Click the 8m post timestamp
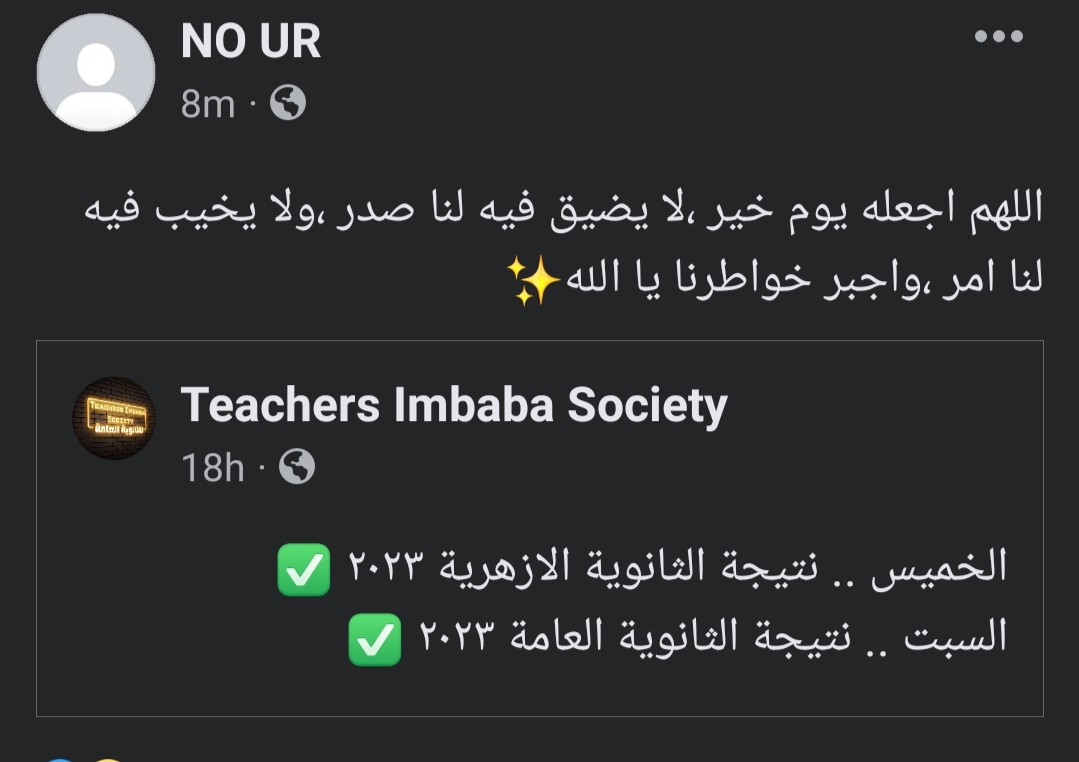The height and width of the screenshot is (762, 1079). (207, 104)
